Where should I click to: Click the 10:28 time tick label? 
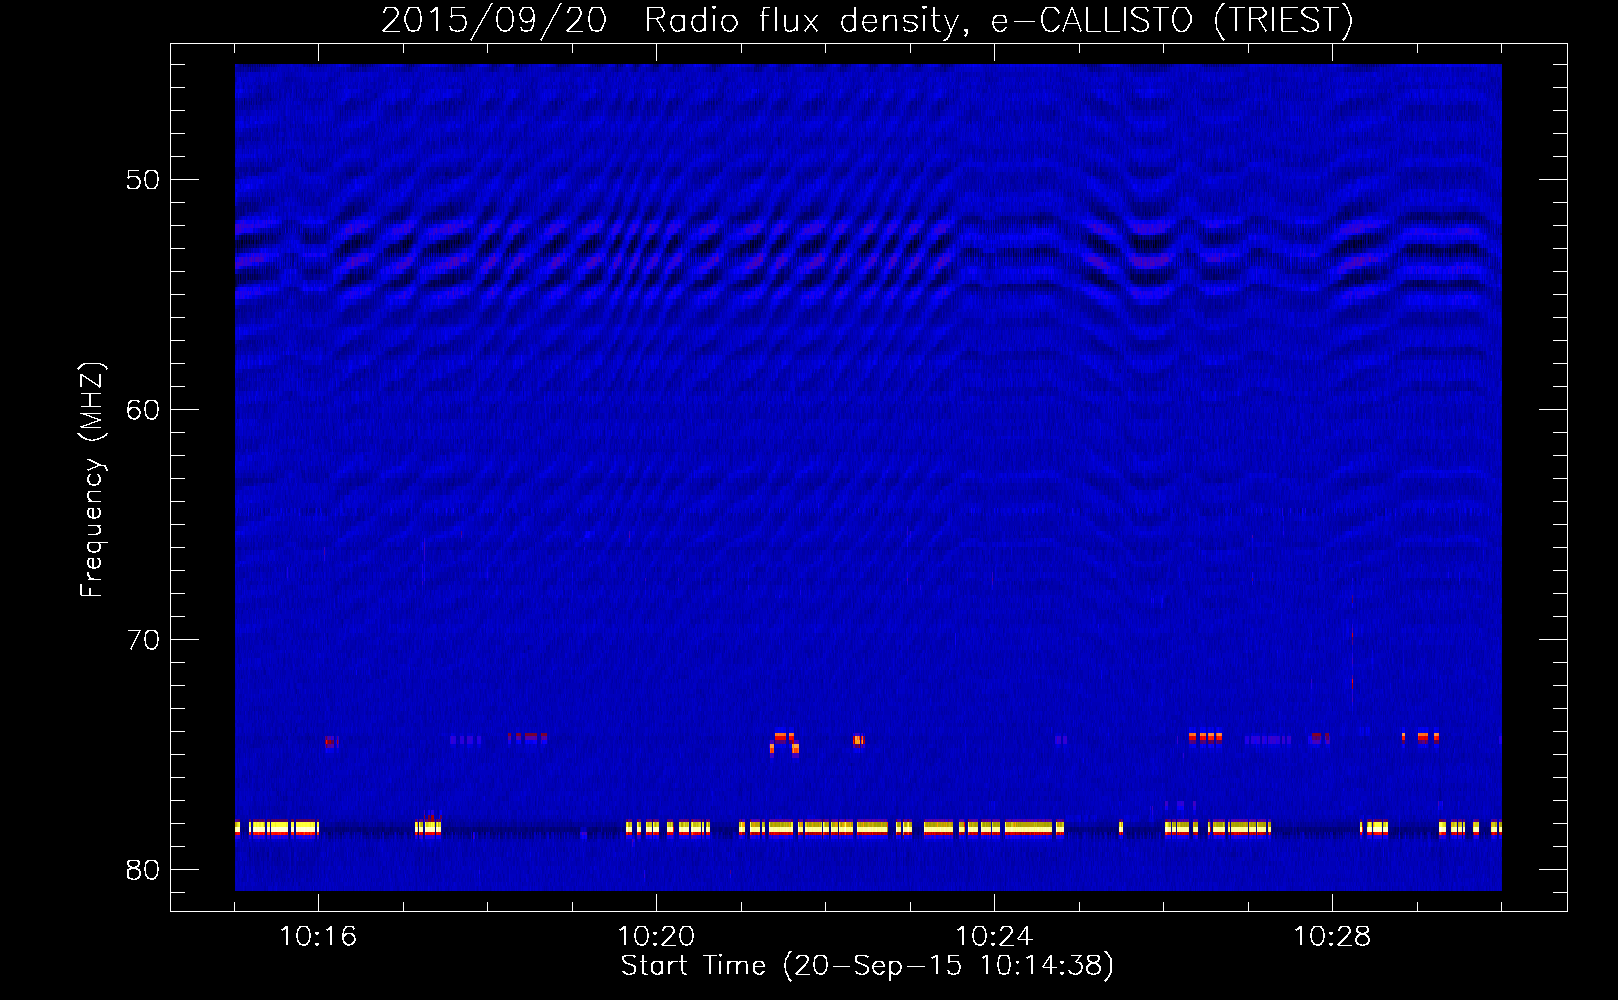(1332, 937)
